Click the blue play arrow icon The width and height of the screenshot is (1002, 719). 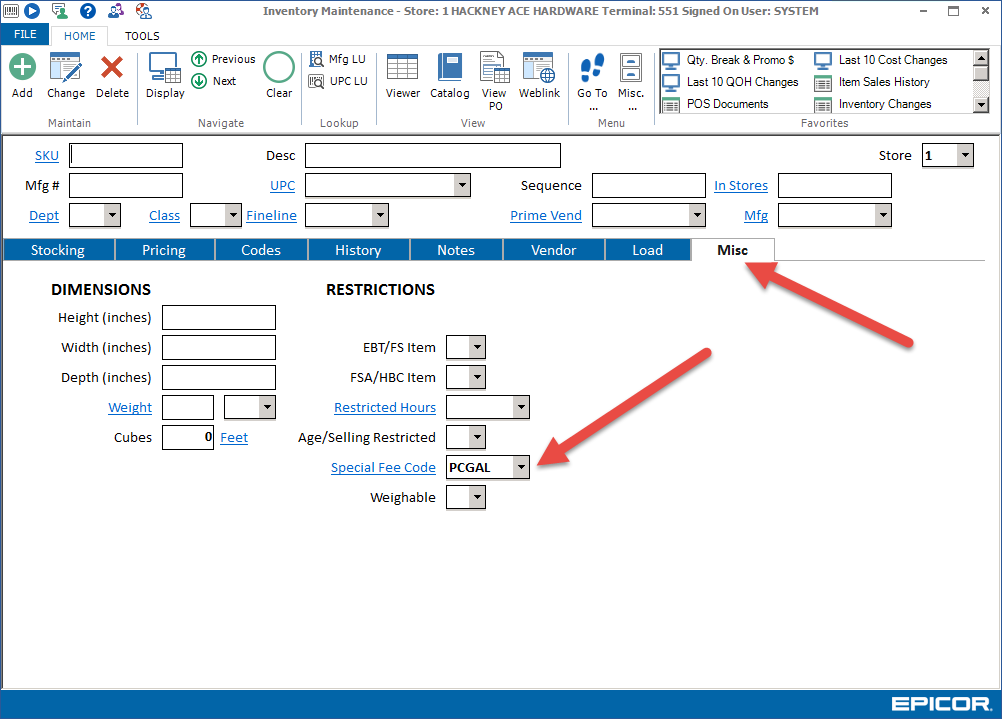pyautogui.click(x=32, y=11)
